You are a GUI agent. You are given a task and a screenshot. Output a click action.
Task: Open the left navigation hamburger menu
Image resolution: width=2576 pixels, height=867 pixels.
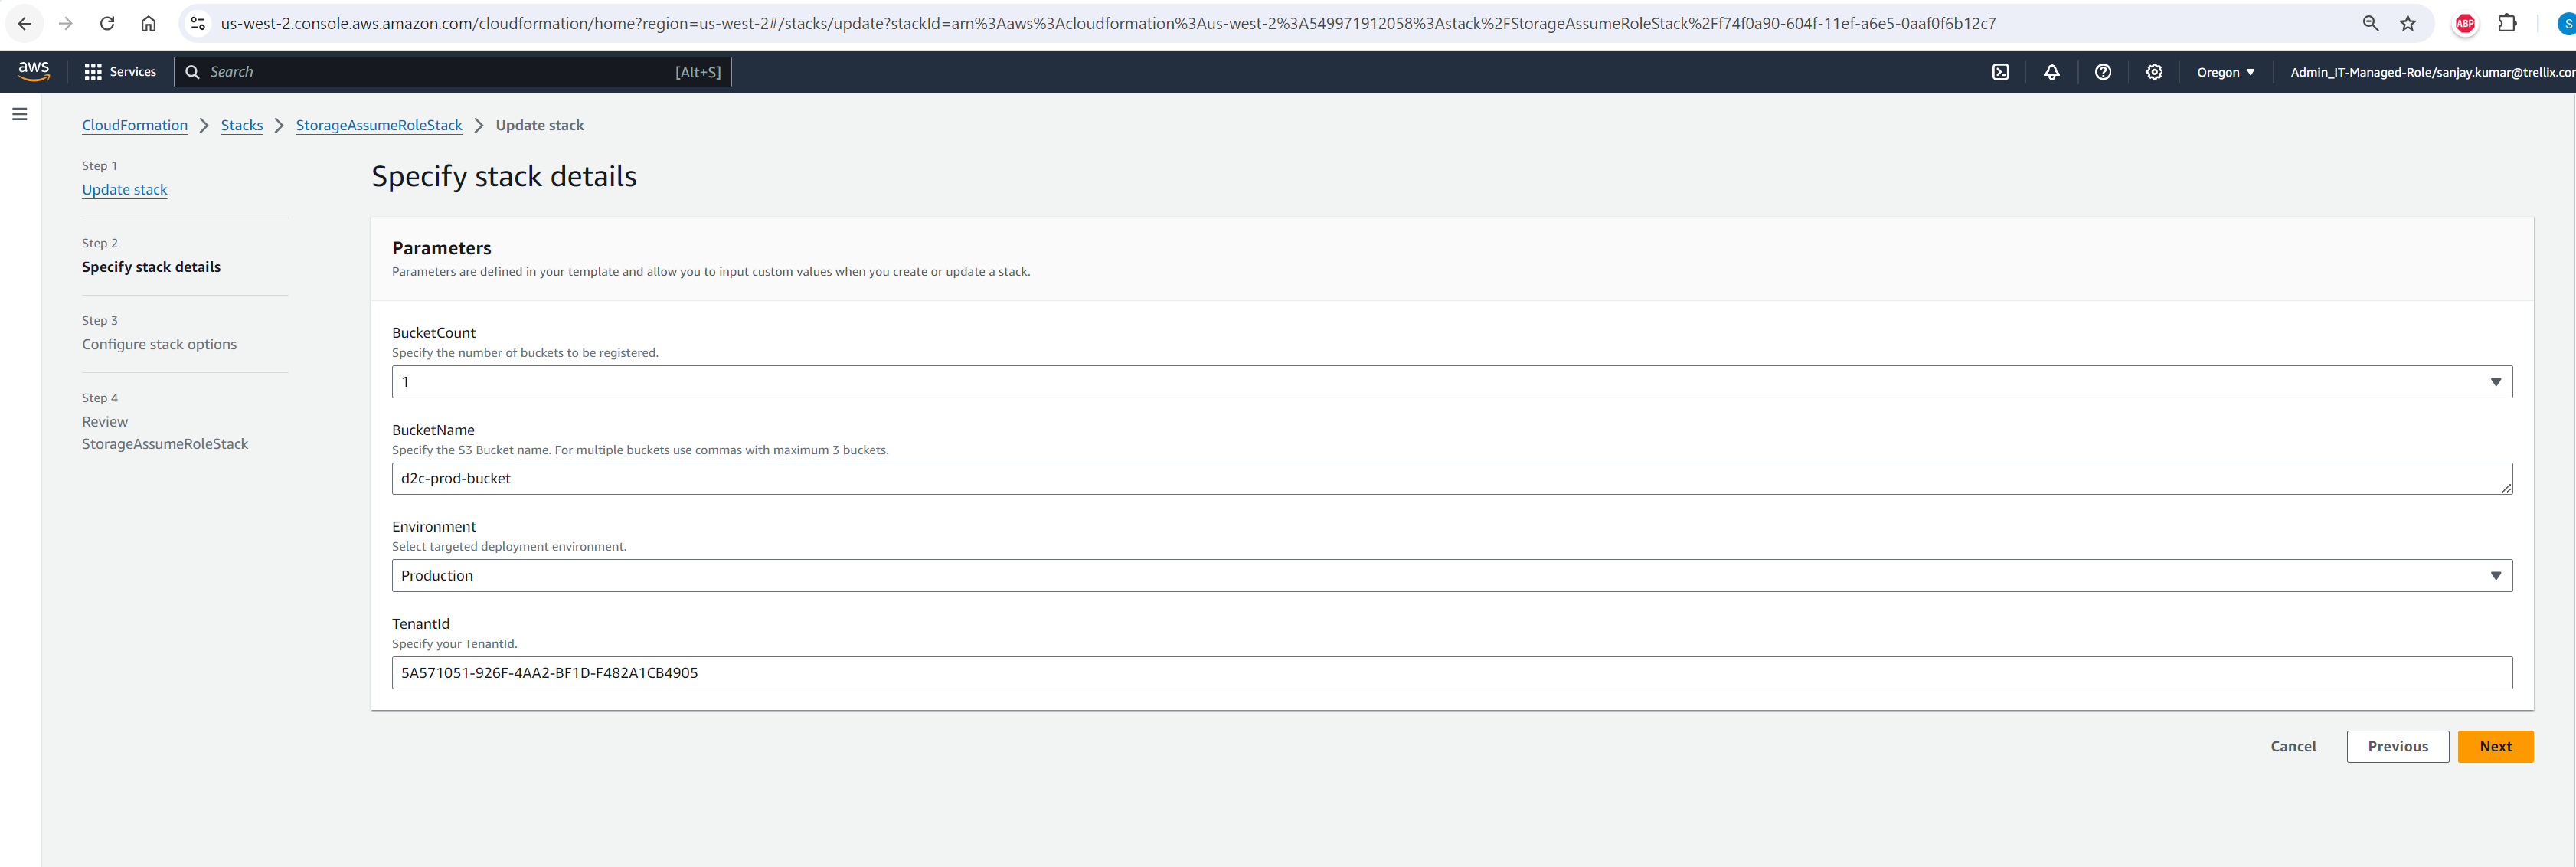(x=19, y=113)
